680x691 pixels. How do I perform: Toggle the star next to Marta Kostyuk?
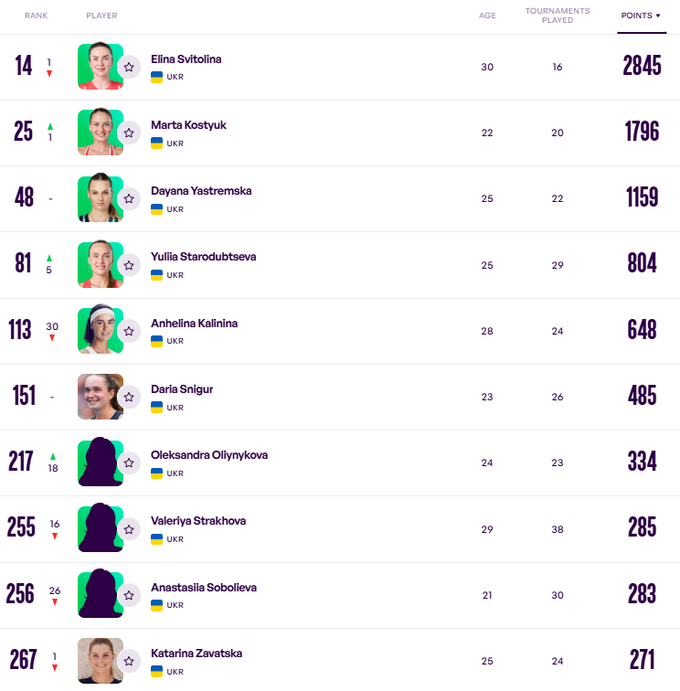(x=129, y=133)
